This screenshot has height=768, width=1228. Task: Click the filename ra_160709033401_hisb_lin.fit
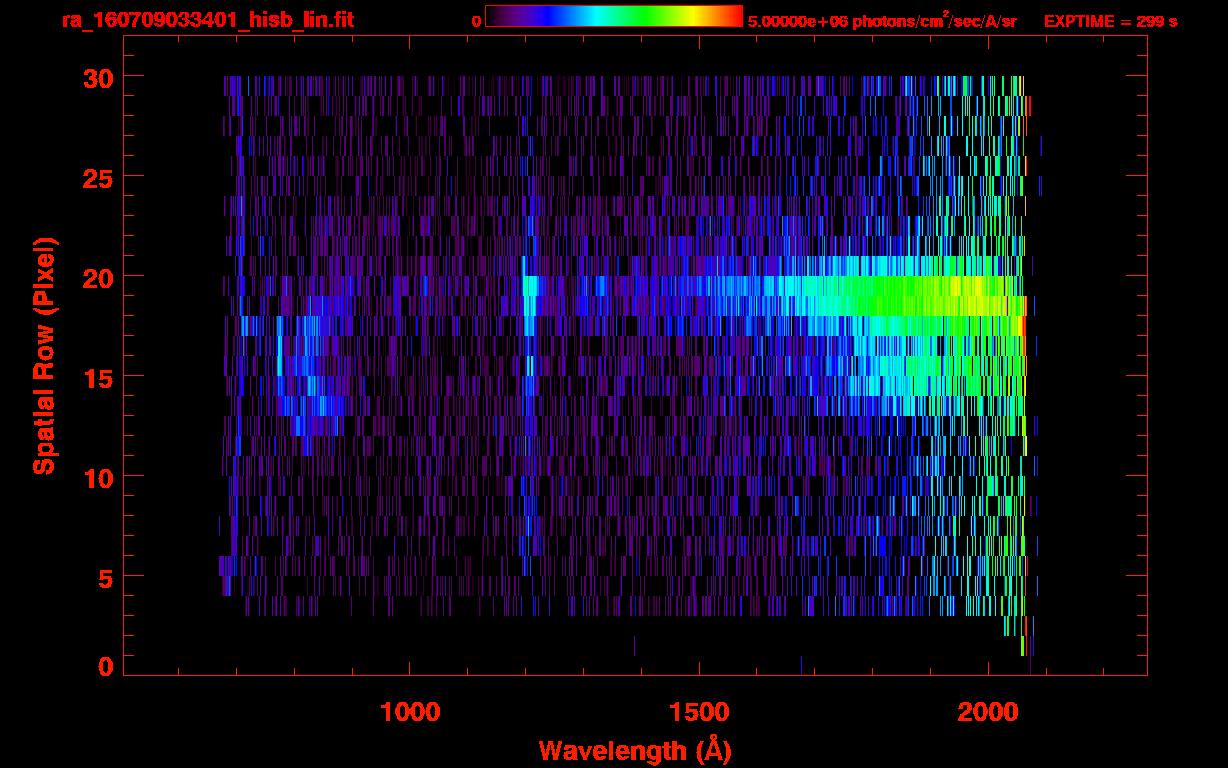pos(207,19)
